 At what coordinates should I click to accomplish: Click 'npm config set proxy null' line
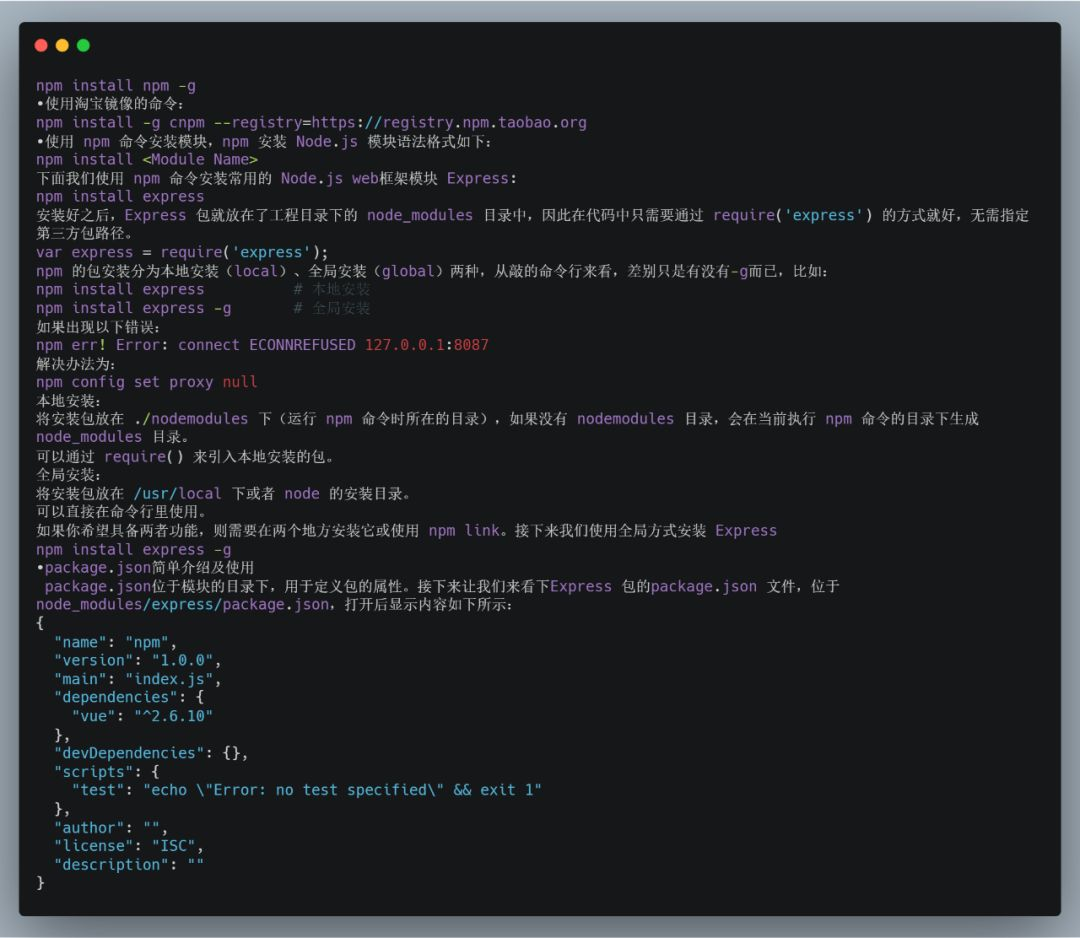[x=147, y=382]
